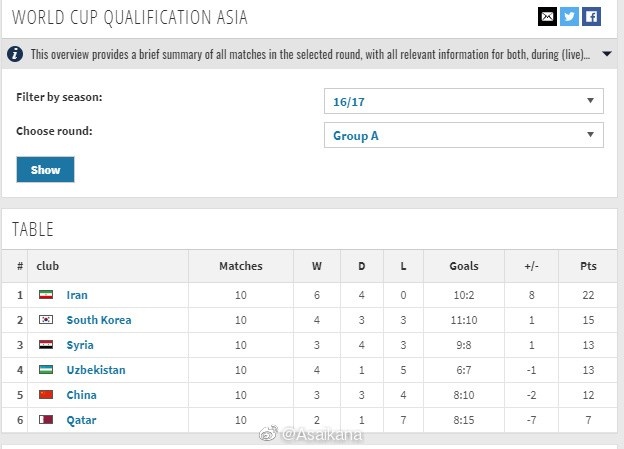Select Qatar's goals value 8:15

pos(464,420)
